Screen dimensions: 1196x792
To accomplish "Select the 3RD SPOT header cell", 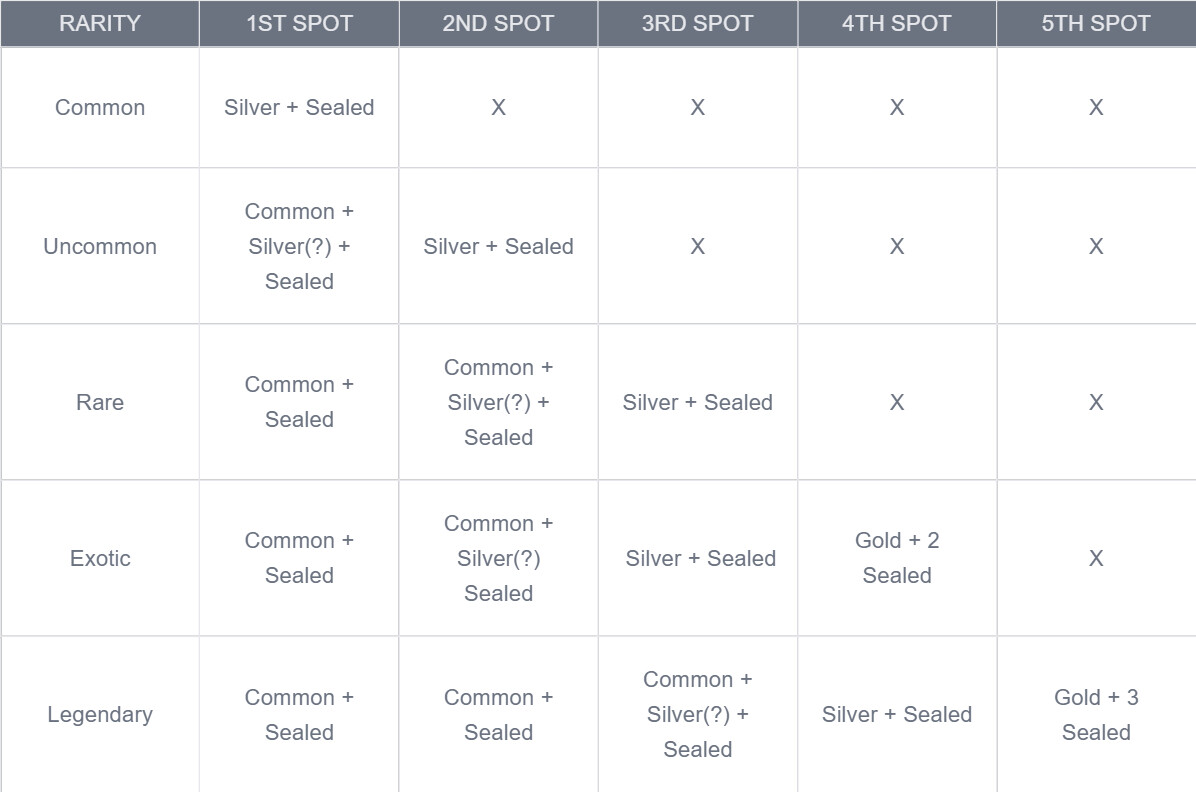I will point(697,24).
